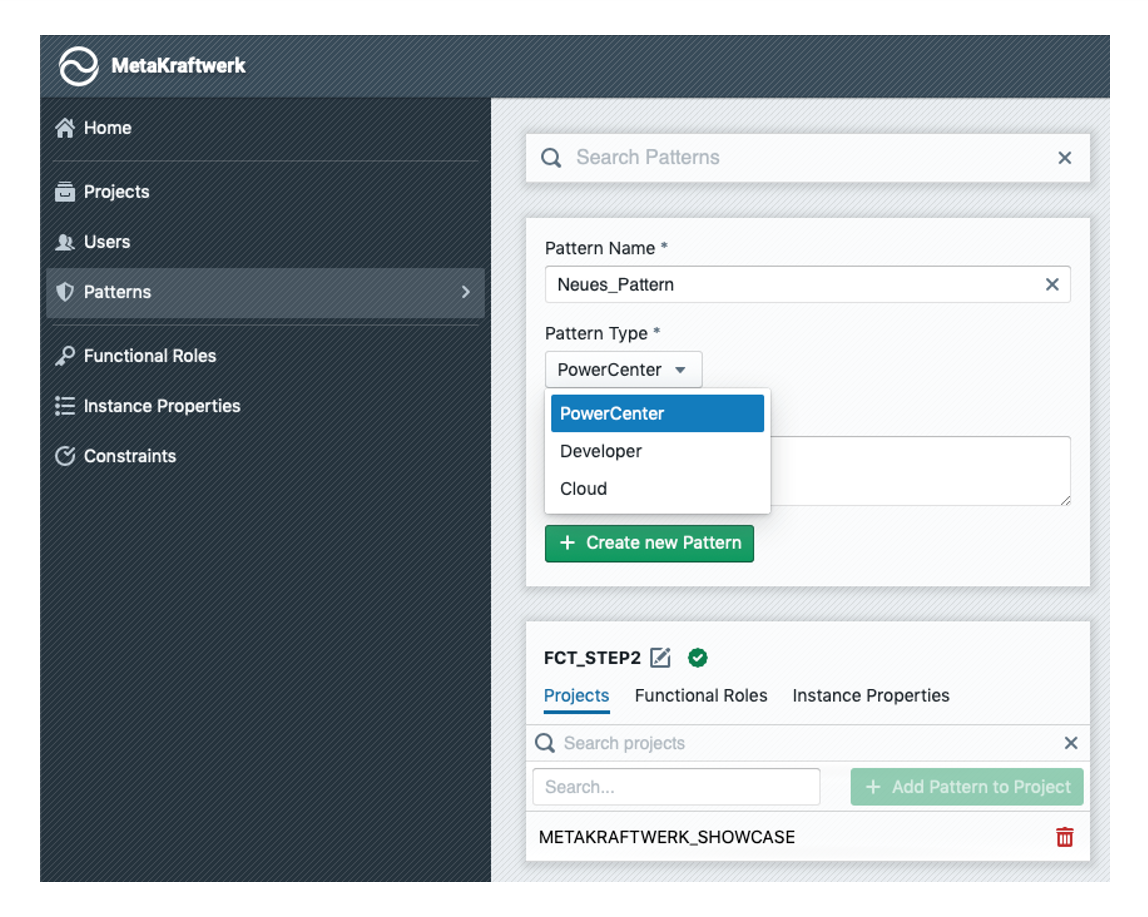Clear the Neues_Pattern name text
The height and width of the screenshot is (917, 1148).
point(1051,285)
